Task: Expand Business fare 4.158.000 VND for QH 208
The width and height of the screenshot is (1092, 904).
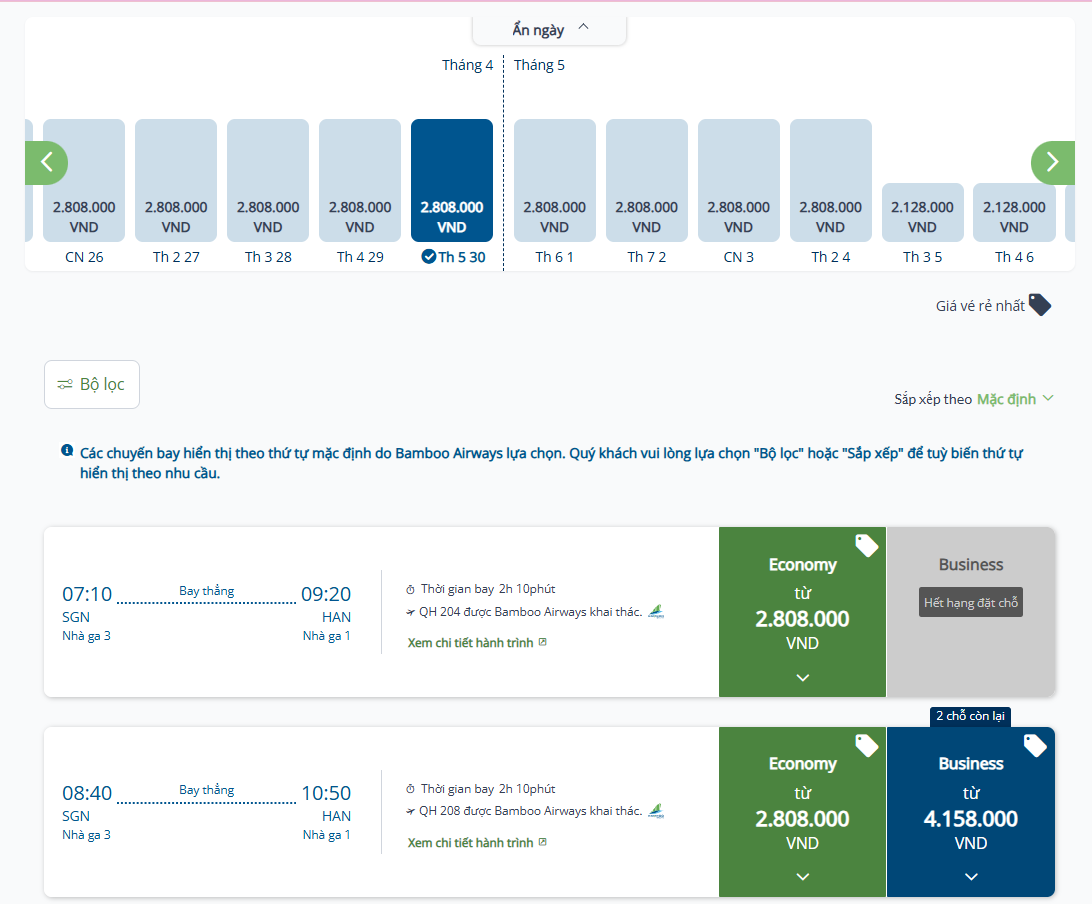Action: pyautogui.click(x=970, y=876)
